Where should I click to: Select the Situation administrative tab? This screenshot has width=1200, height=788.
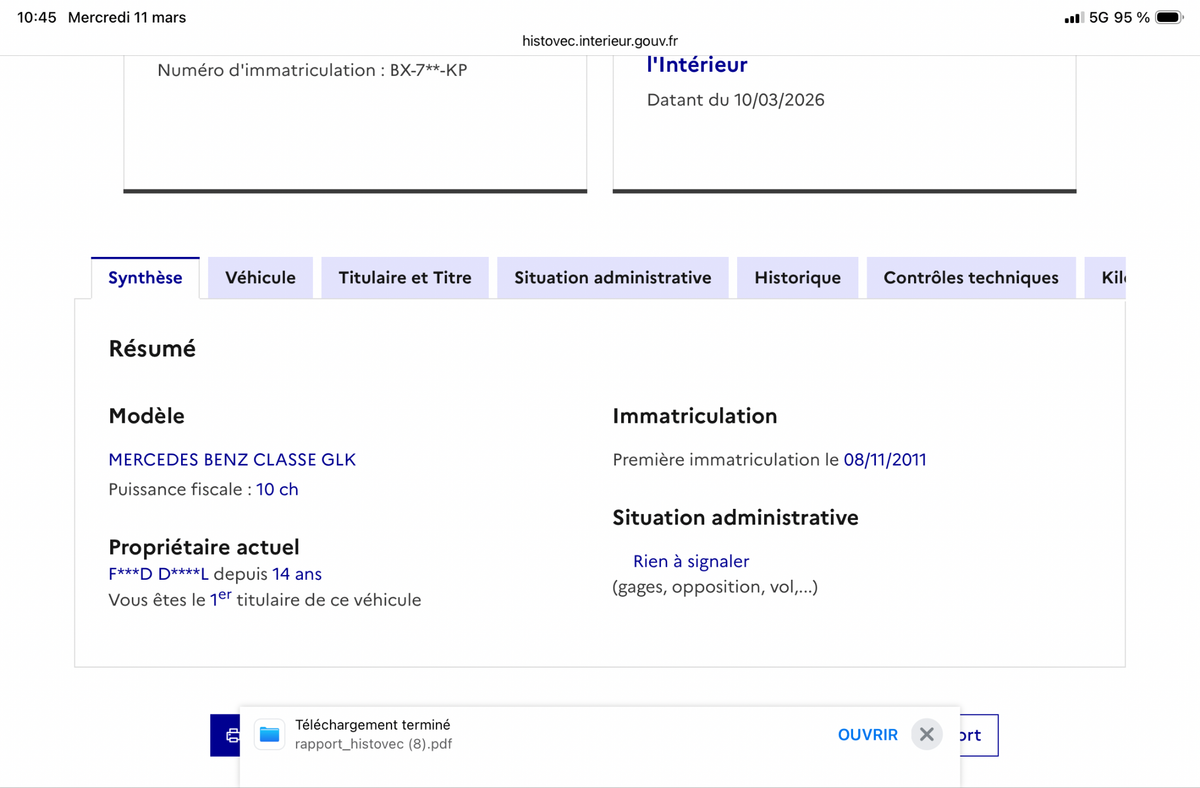(612, 278)
